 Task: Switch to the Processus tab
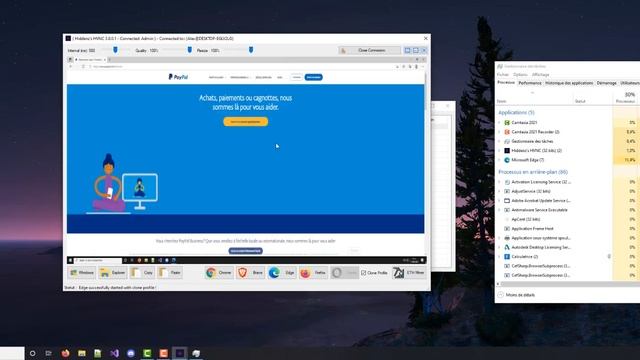(x=506, y=83)
